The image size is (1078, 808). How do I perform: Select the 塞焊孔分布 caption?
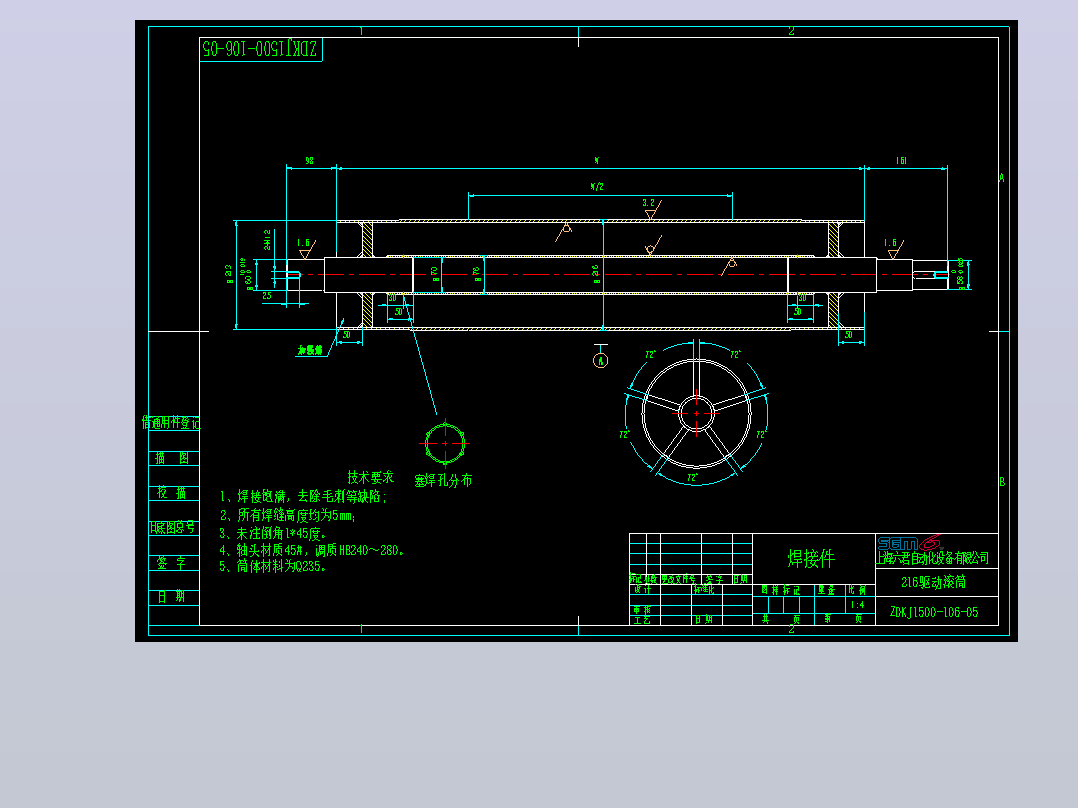pyautogui.click(x=443, y=481)
